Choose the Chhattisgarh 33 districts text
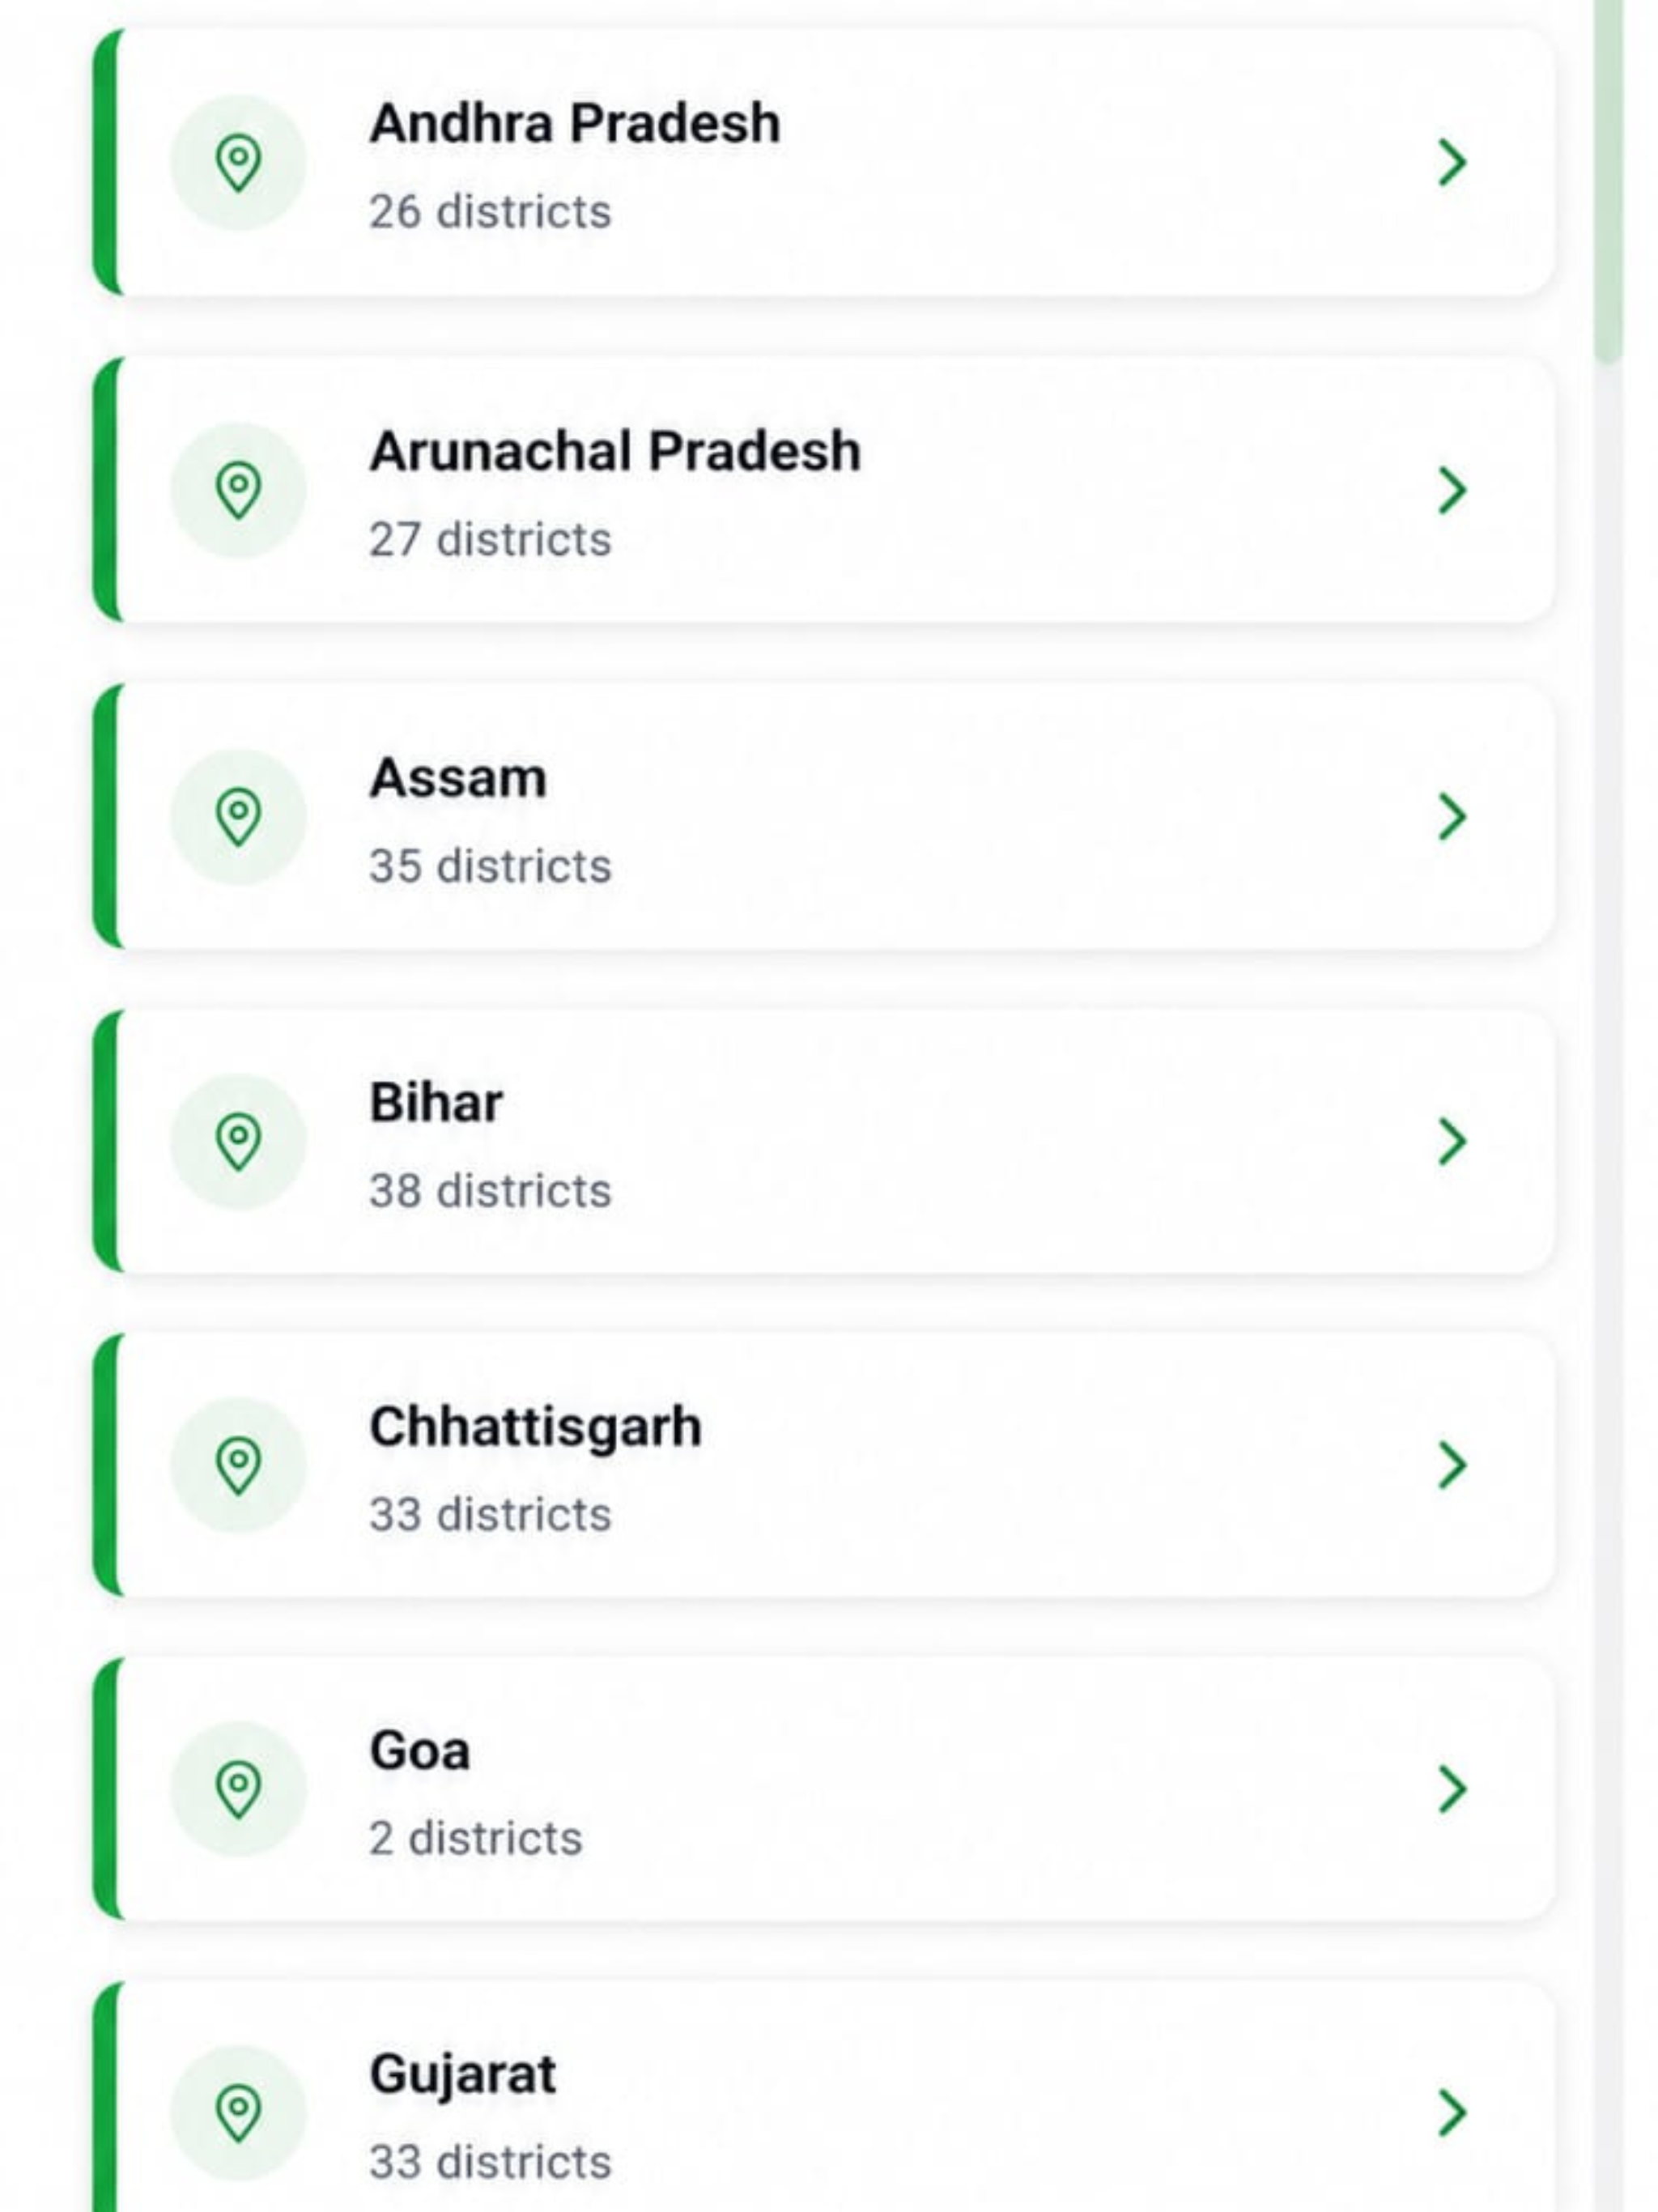The width and height of the screenshot is (1658, 2212). [x=490, y=1515]
